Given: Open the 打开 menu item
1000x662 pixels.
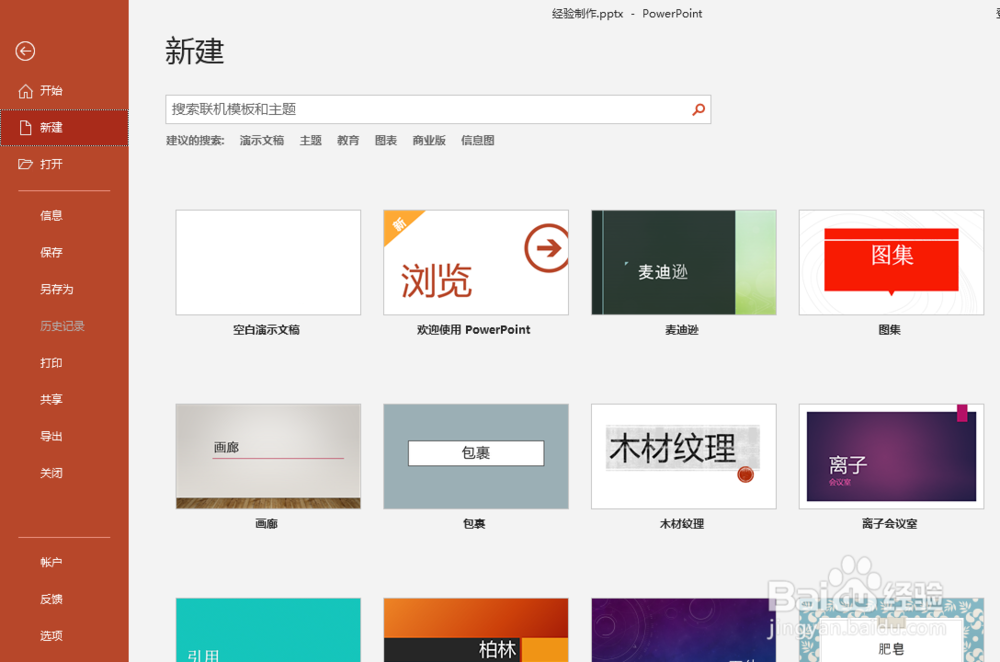Looking at the screenshot, I should 64,164.
